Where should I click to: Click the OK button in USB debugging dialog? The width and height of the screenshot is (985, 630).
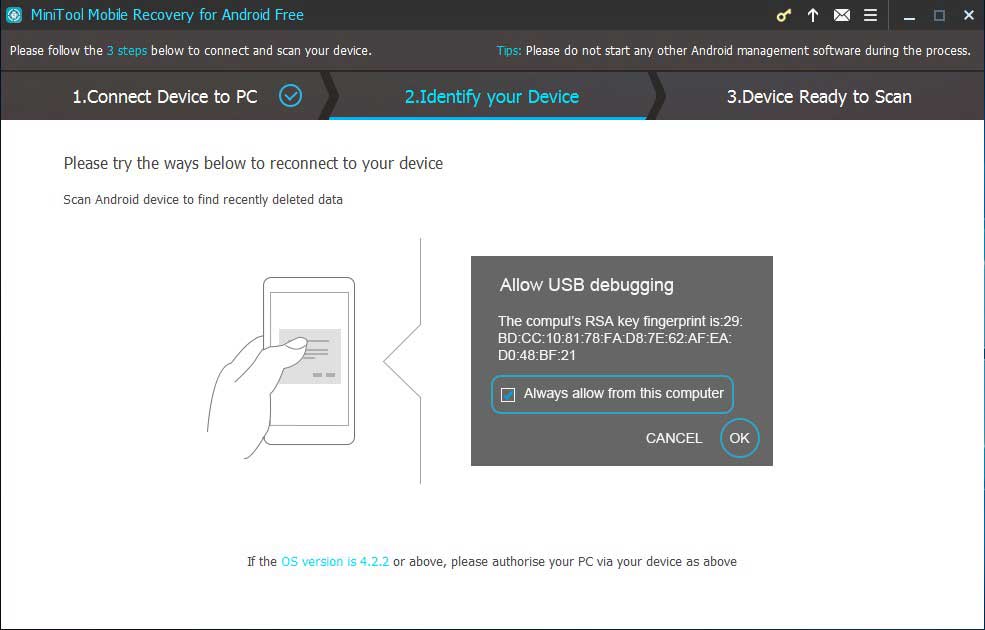[x=739, y=438]
